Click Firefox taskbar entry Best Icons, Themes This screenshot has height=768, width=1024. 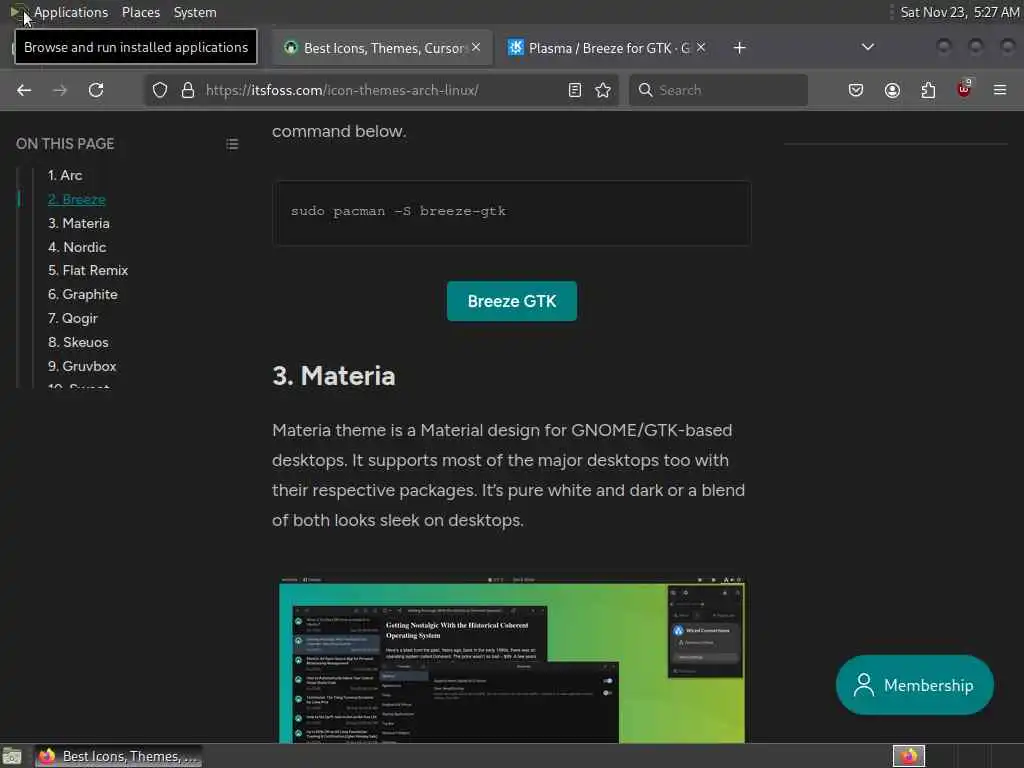[118, 756]
